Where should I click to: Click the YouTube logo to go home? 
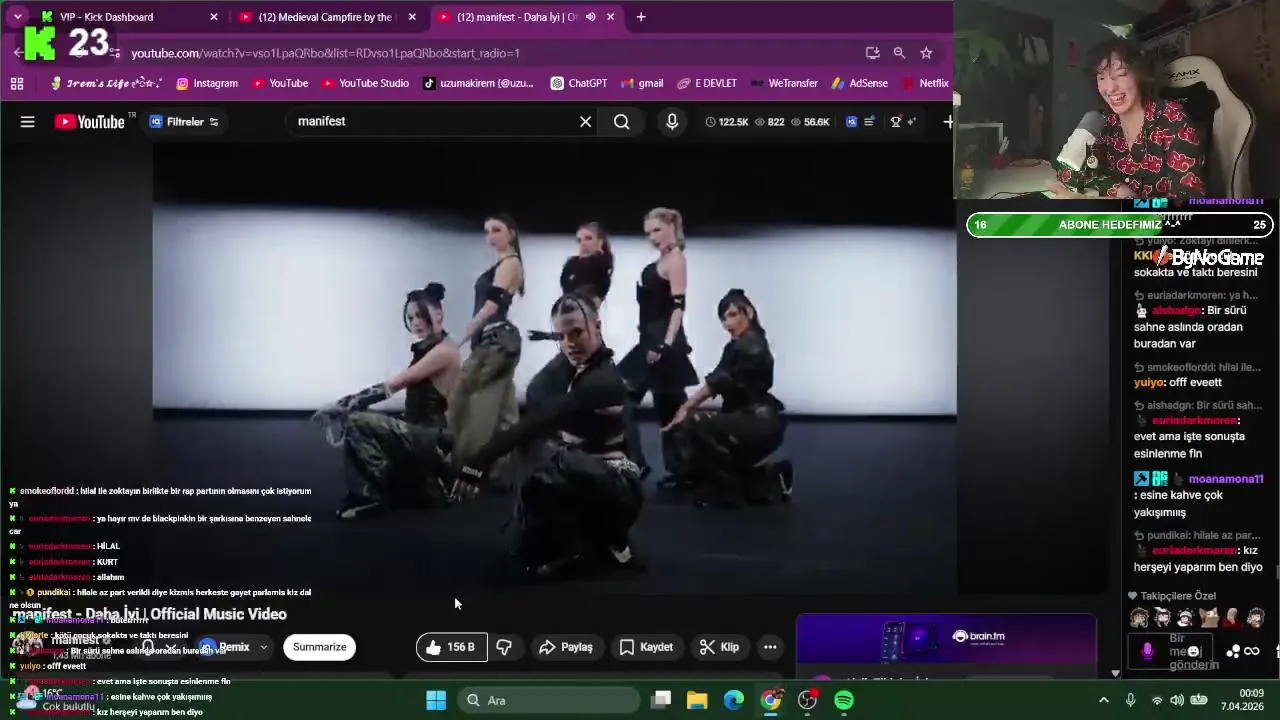tap(89, 122)
